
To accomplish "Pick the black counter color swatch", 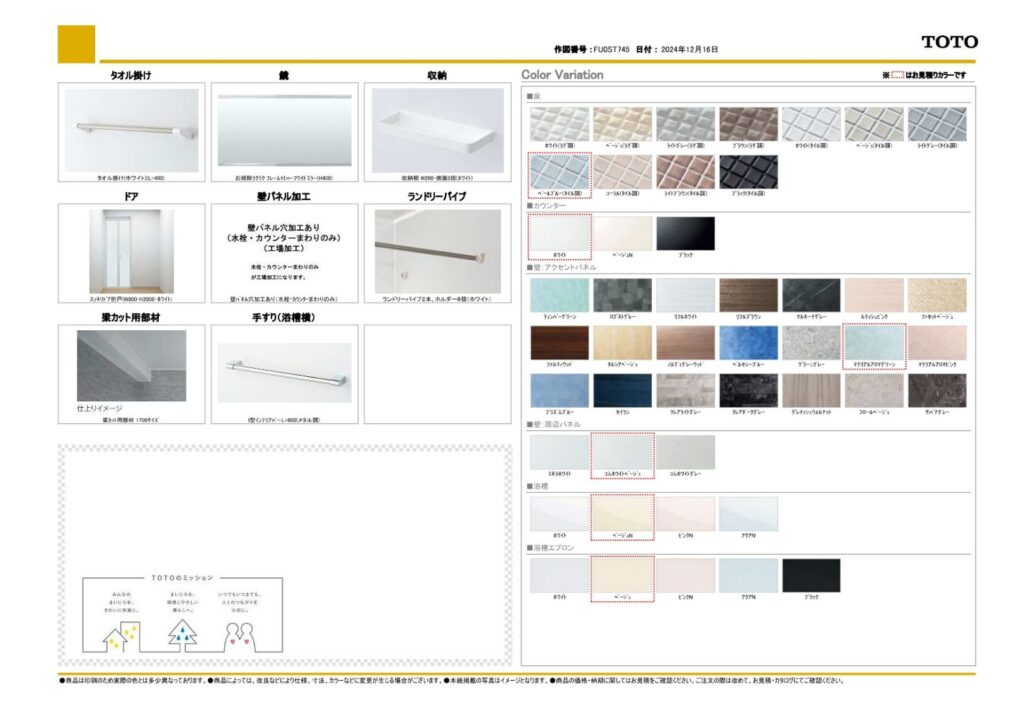I will [685, 234].
